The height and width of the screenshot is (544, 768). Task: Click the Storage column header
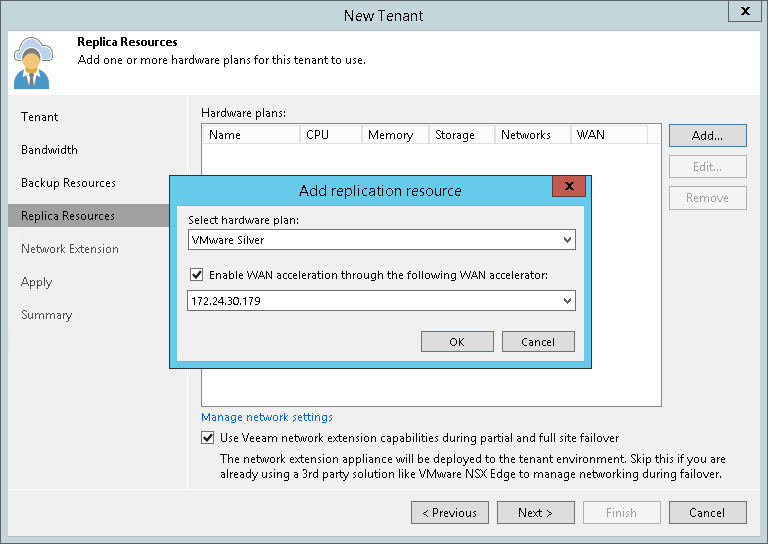461,135
